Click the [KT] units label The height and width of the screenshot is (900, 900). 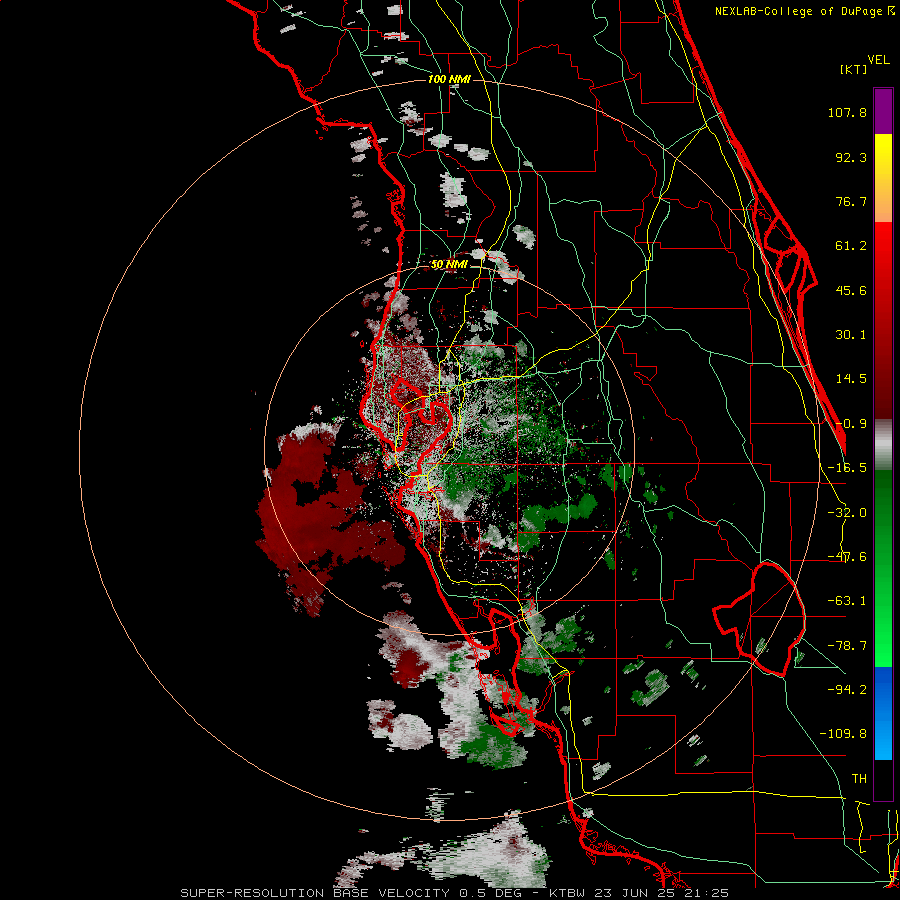tap(854, 69)
